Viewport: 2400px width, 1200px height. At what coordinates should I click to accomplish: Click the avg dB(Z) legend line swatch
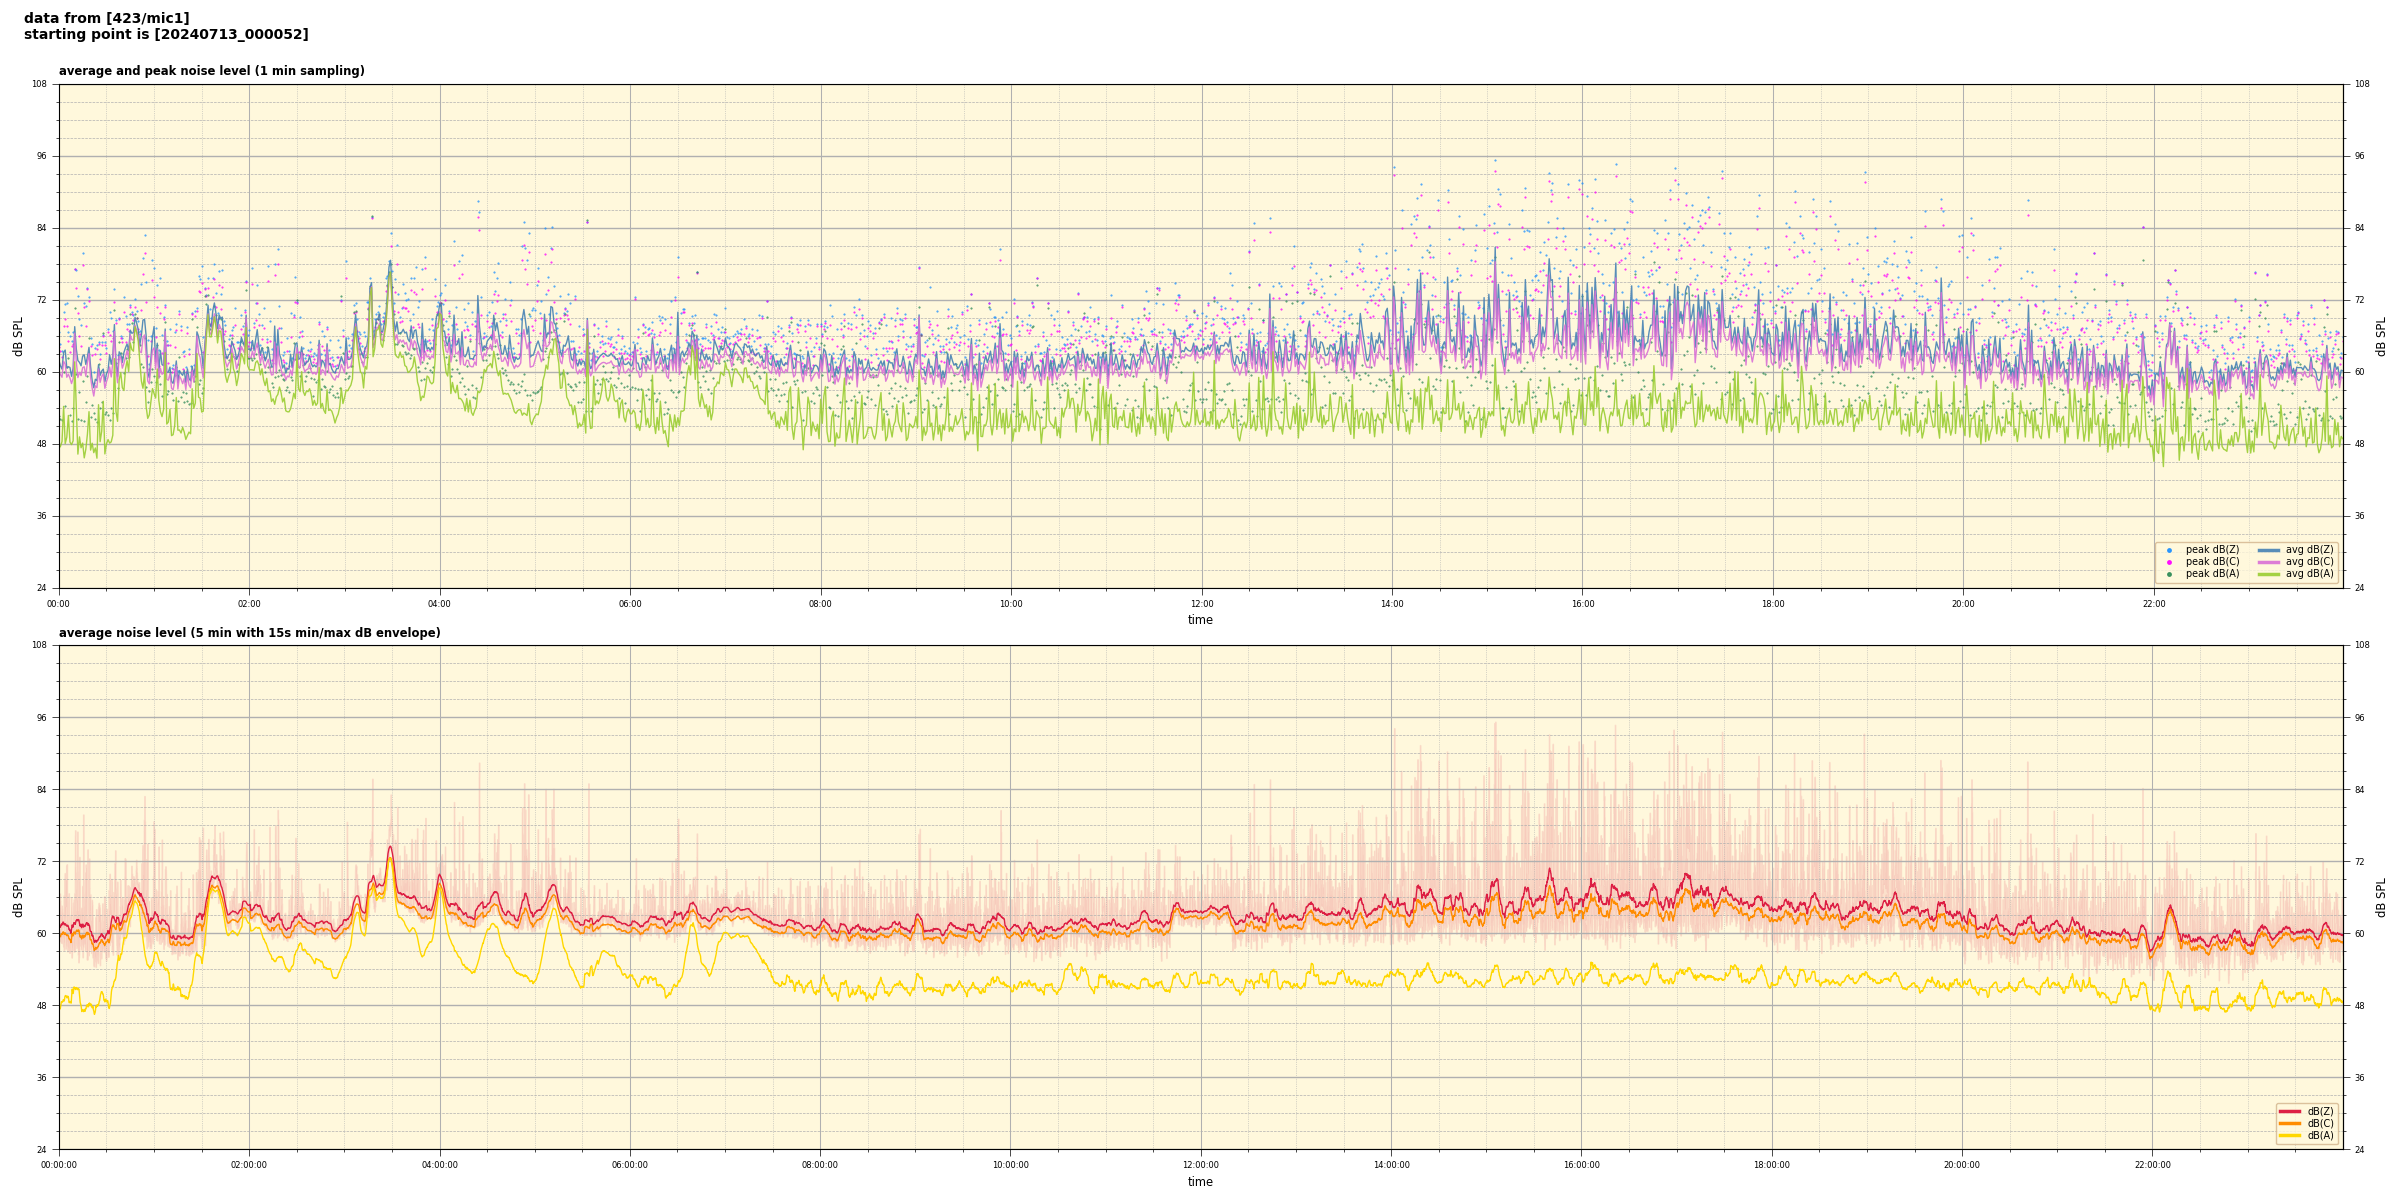[2269, 550]
